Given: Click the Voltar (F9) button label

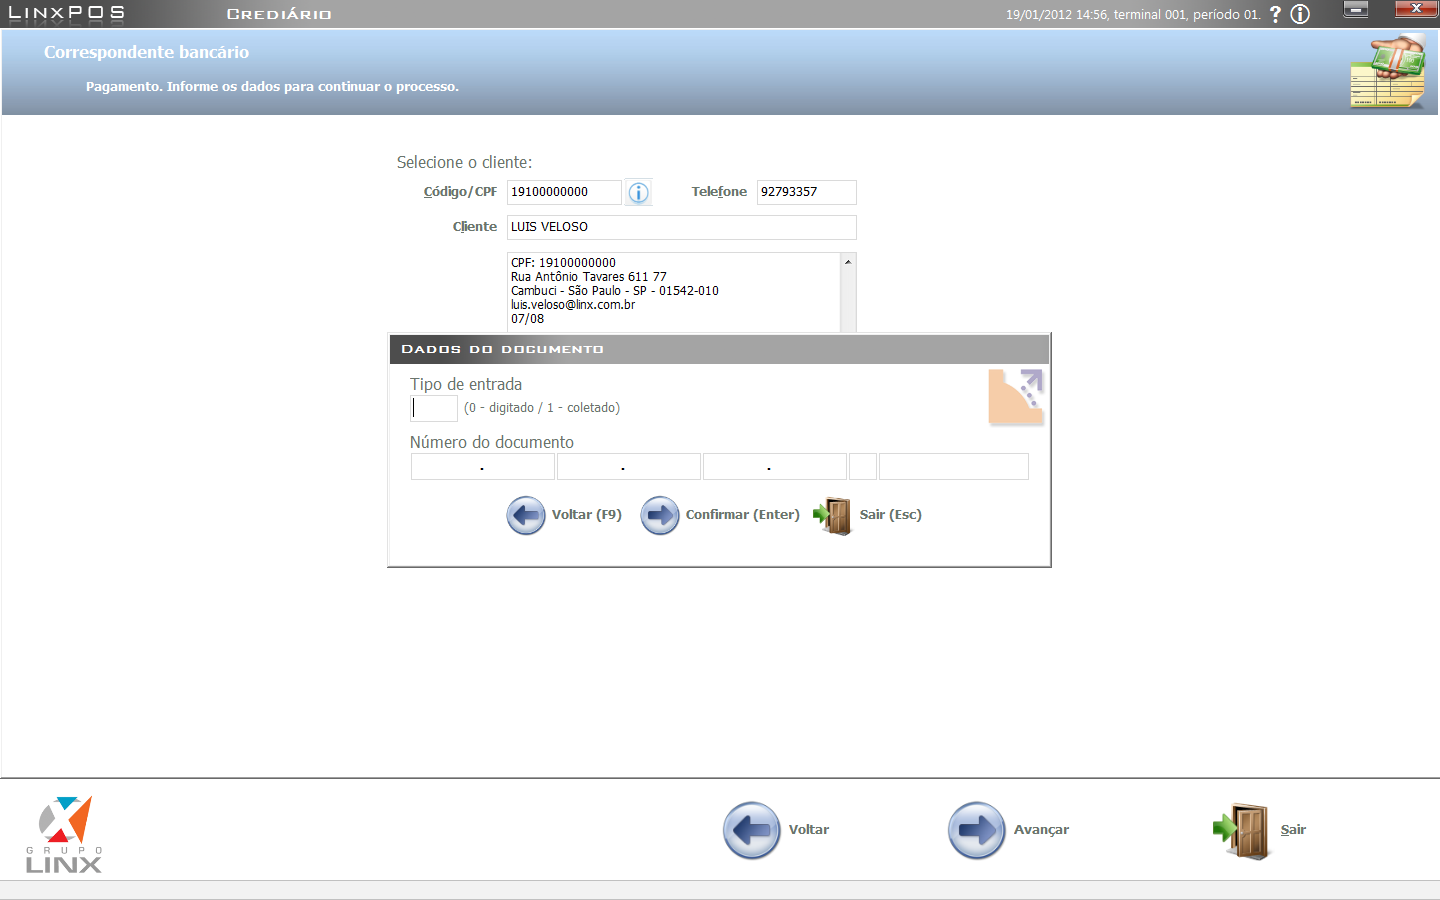Looking at the screenshot, I should tap(587, 515).
